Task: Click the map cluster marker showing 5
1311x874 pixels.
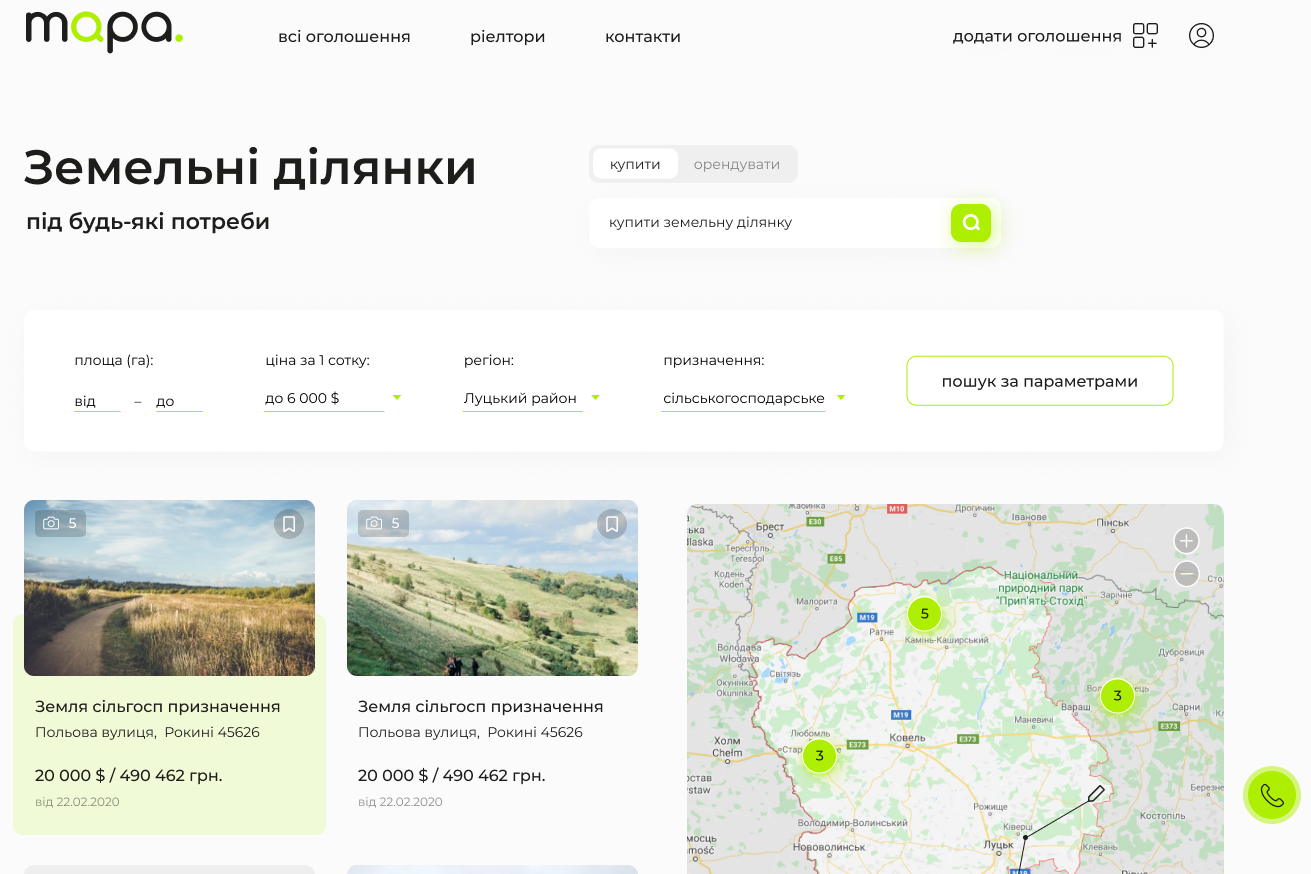Action: (924, 614)
